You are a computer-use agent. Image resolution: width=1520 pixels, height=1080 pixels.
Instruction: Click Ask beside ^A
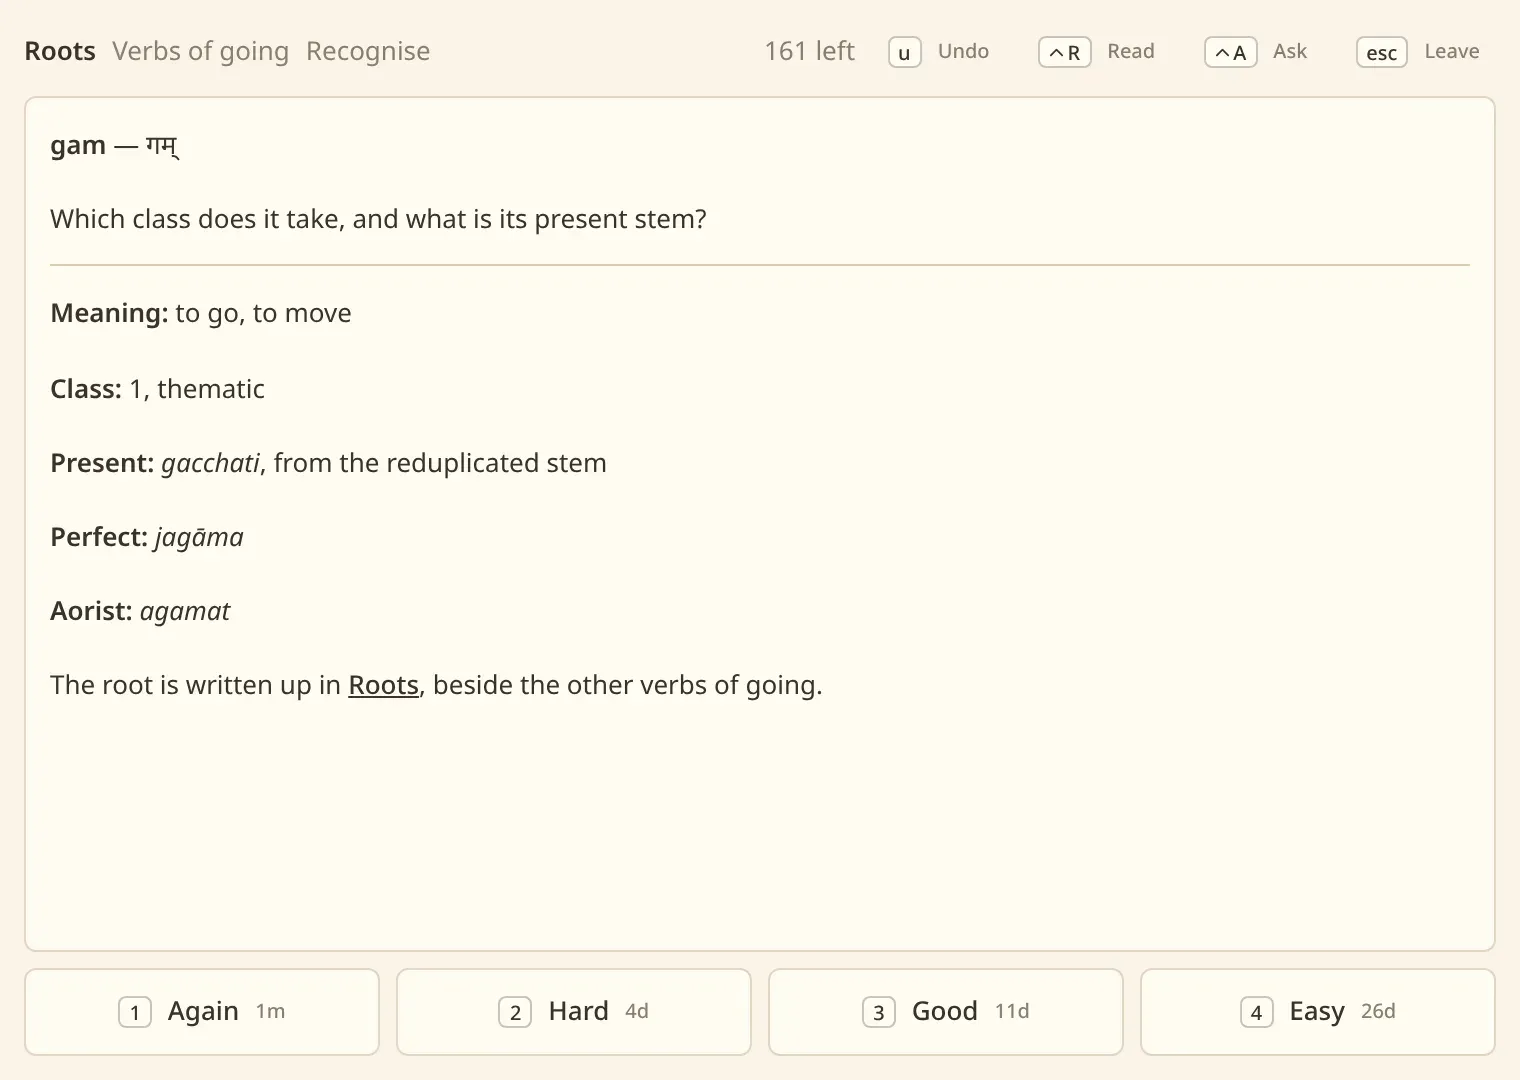coord(1290,51)
